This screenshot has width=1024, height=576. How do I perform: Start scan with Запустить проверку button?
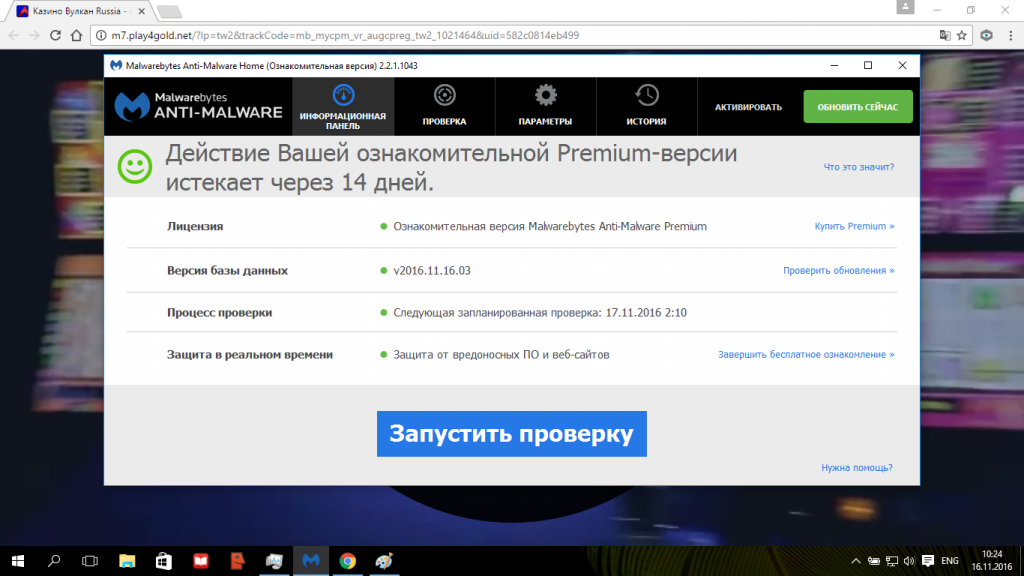click(x=511, y=434)
